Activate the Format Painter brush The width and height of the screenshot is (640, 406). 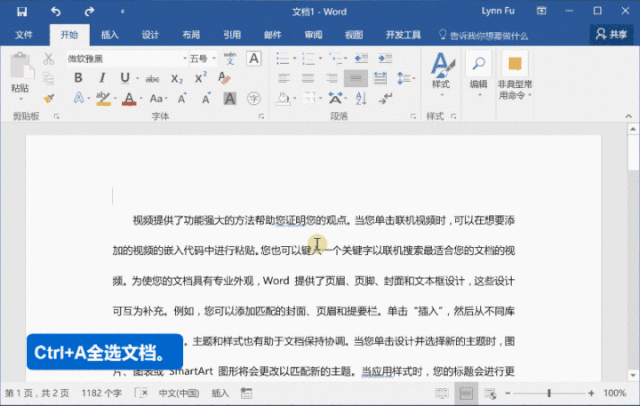pos(49,98)
